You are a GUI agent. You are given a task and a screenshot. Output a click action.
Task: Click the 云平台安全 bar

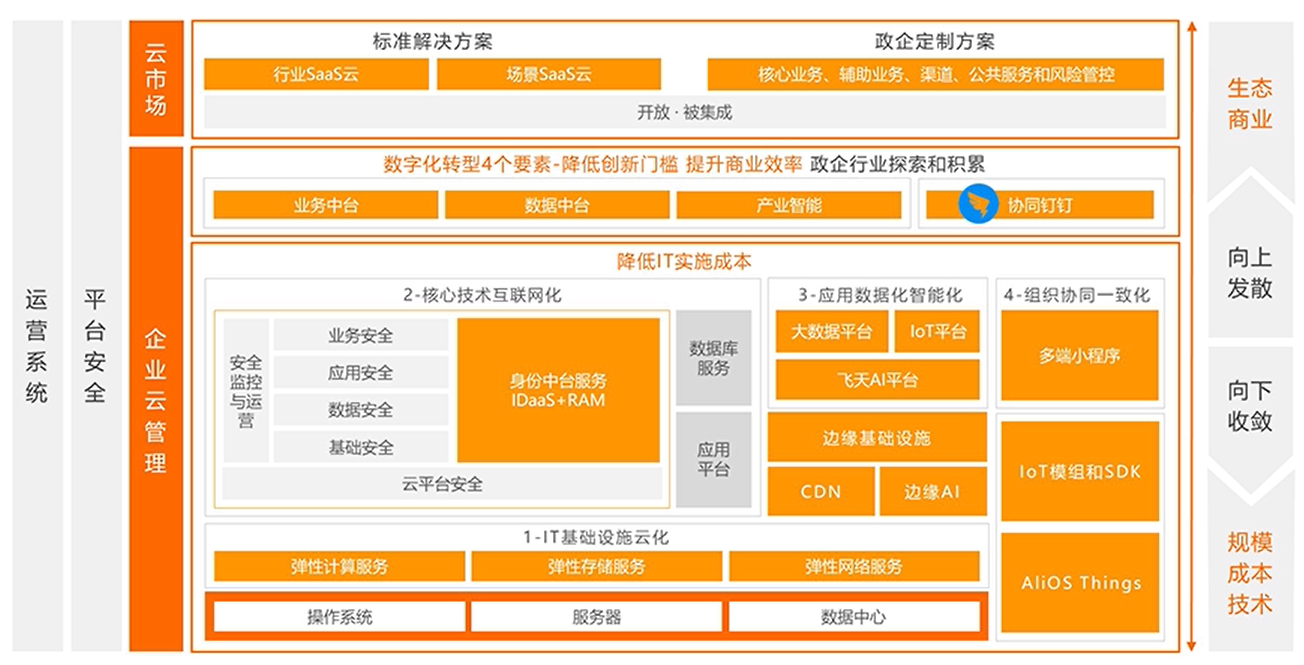[x=442, y=484]
